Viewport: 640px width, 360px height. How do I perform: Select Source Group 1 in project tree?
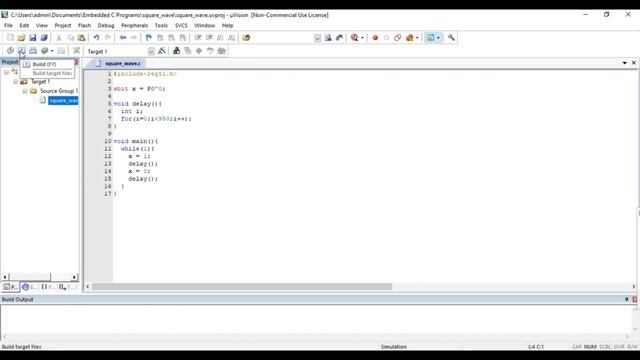click(x=59, y=91)
